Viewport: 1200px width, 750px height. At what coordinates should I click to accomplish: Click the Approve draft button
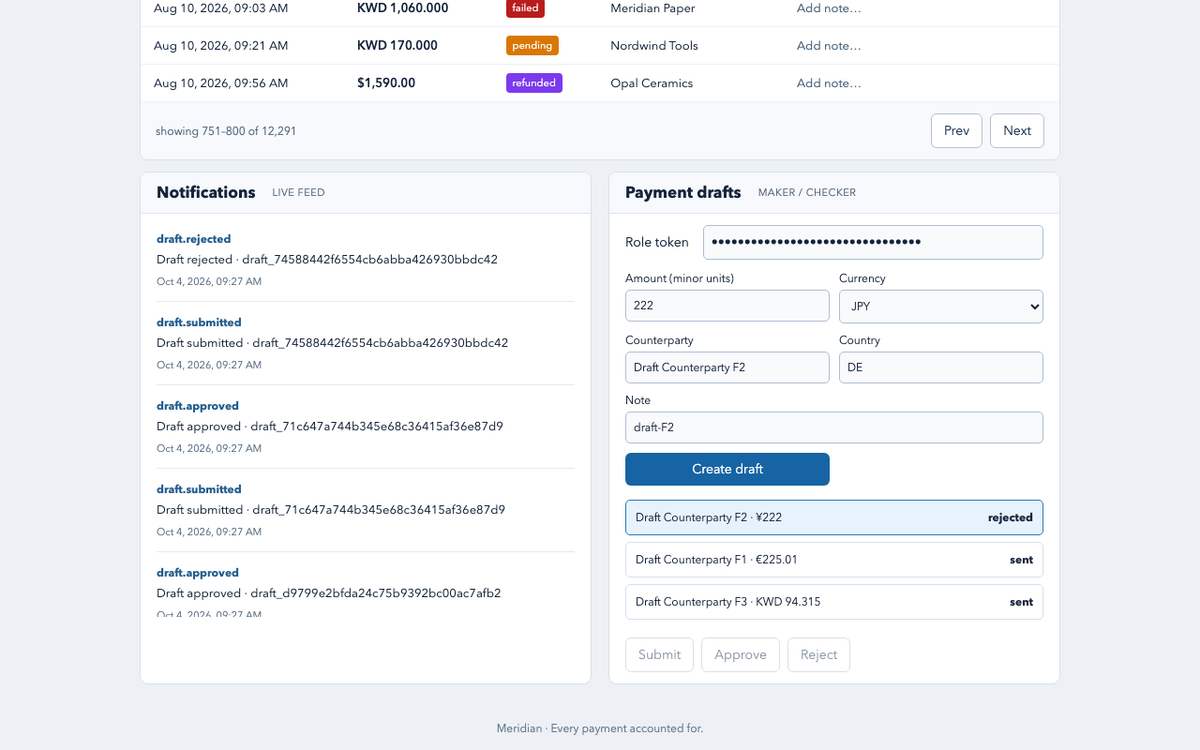click(740, 655)
